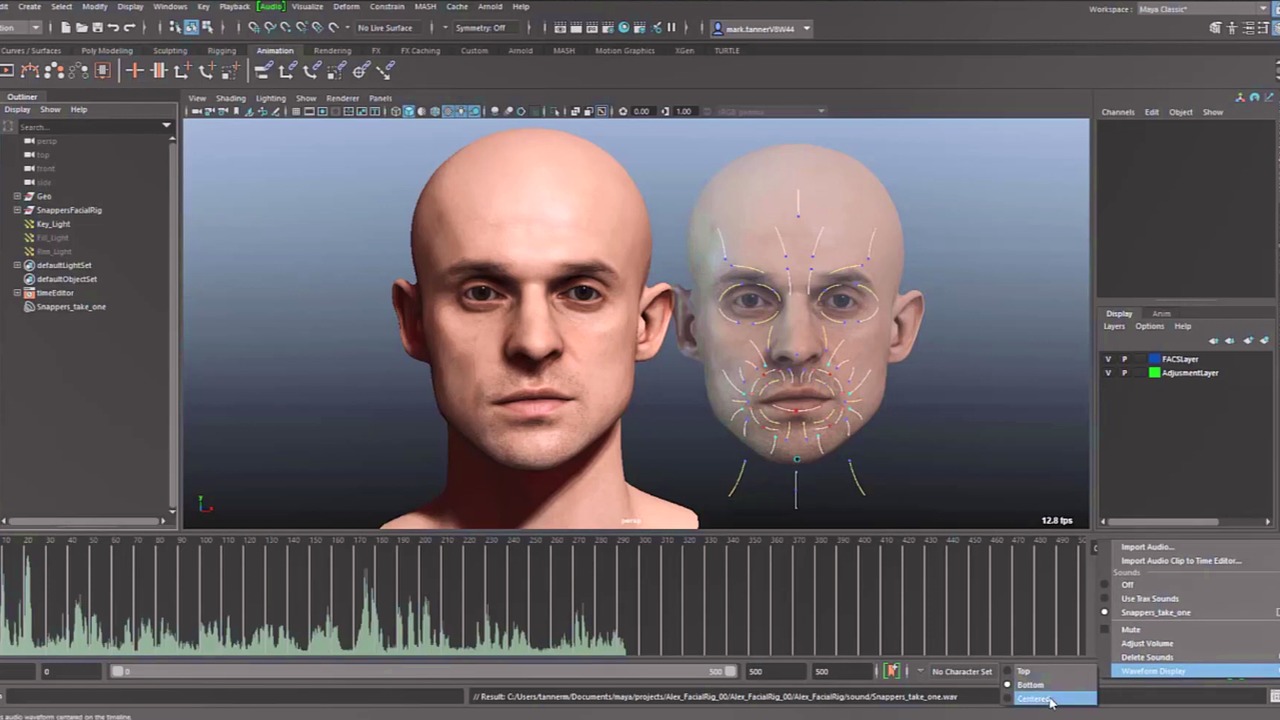Toggle visibility V of FACSLayer
The width and height of the screenshot is (1280, 720).
tap(1107, 359)
